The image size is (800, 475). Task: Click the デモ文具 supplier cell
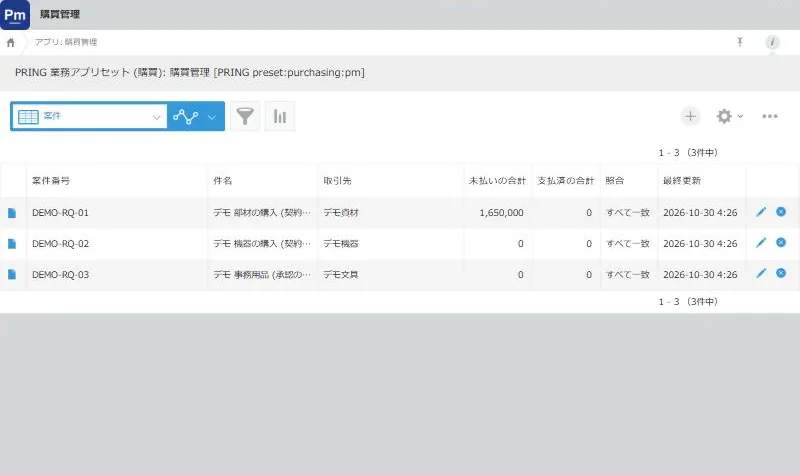391,274
